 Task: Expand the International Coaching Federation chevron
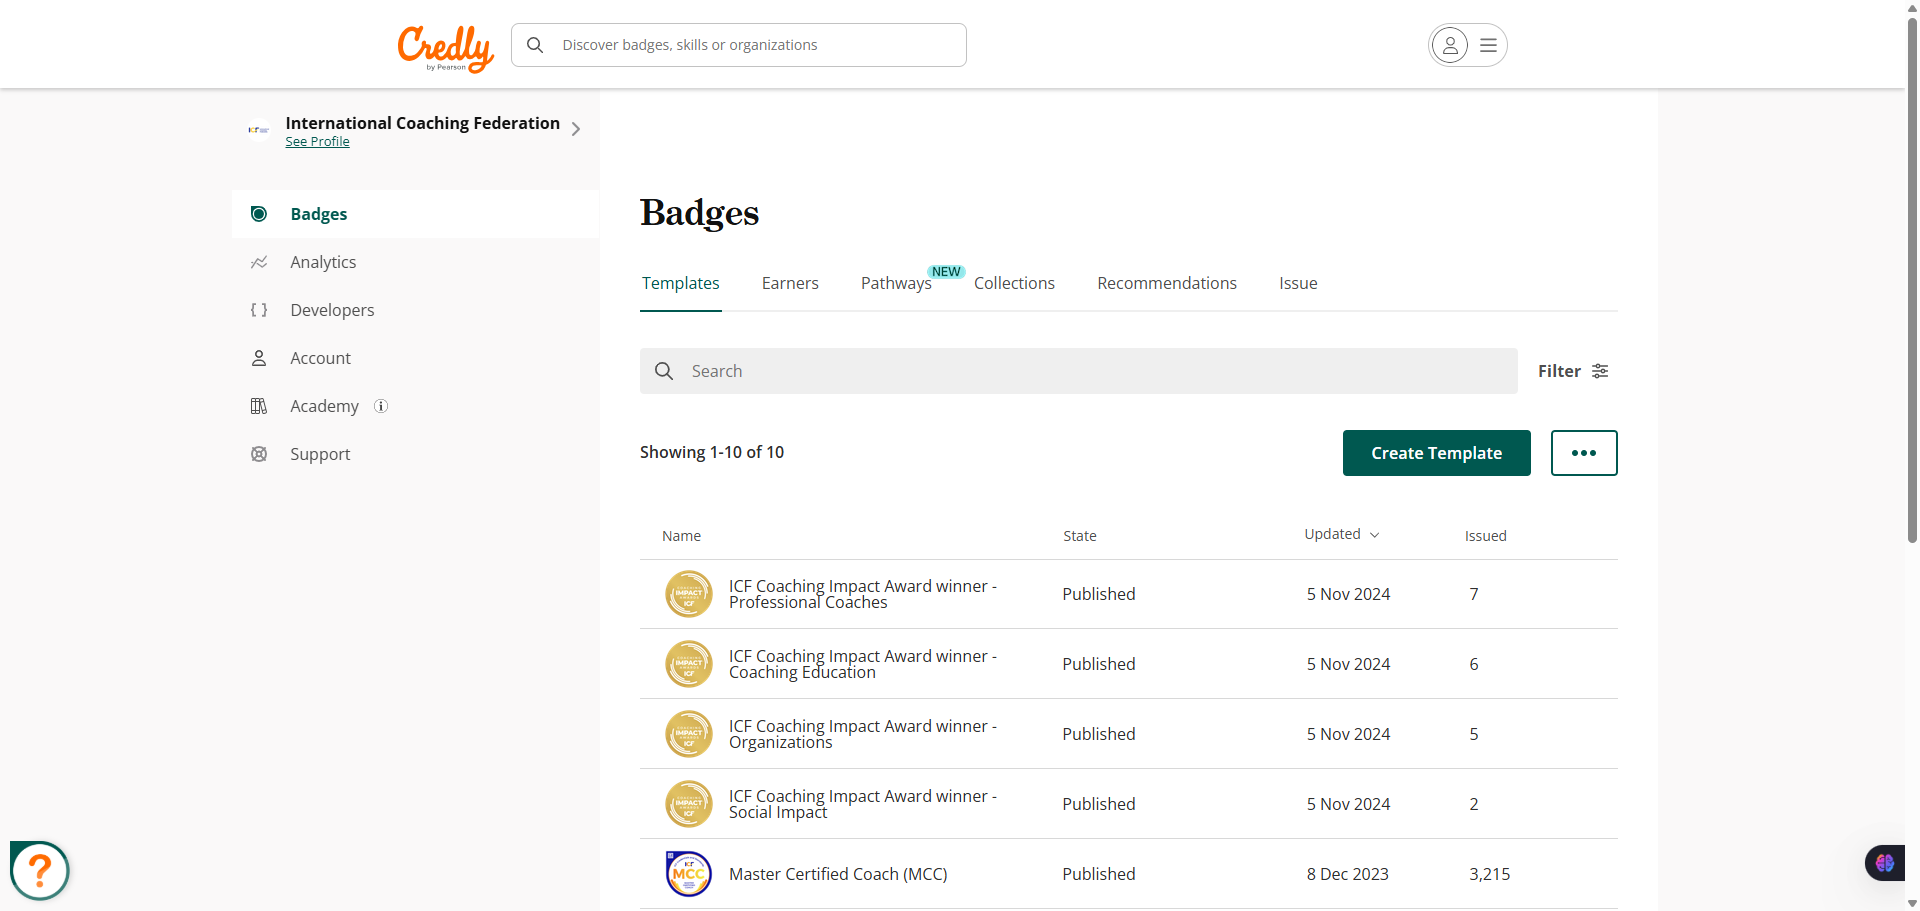(576, 129)
